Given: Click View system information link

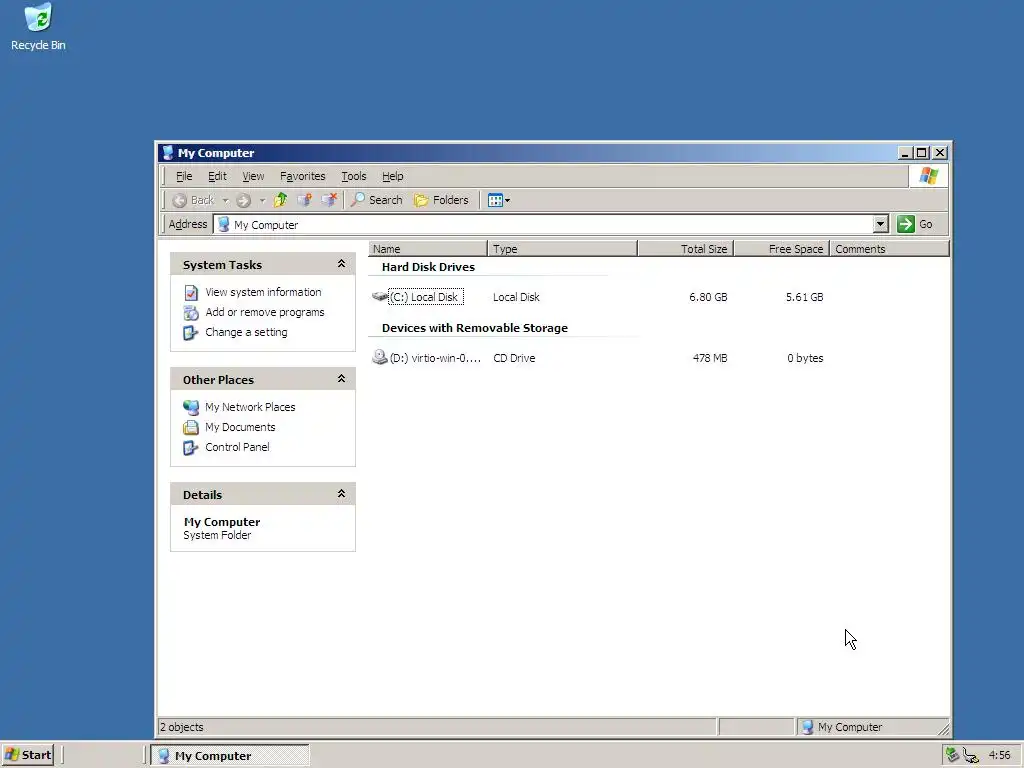Looking at the screenshot, I should click(263, 292).
